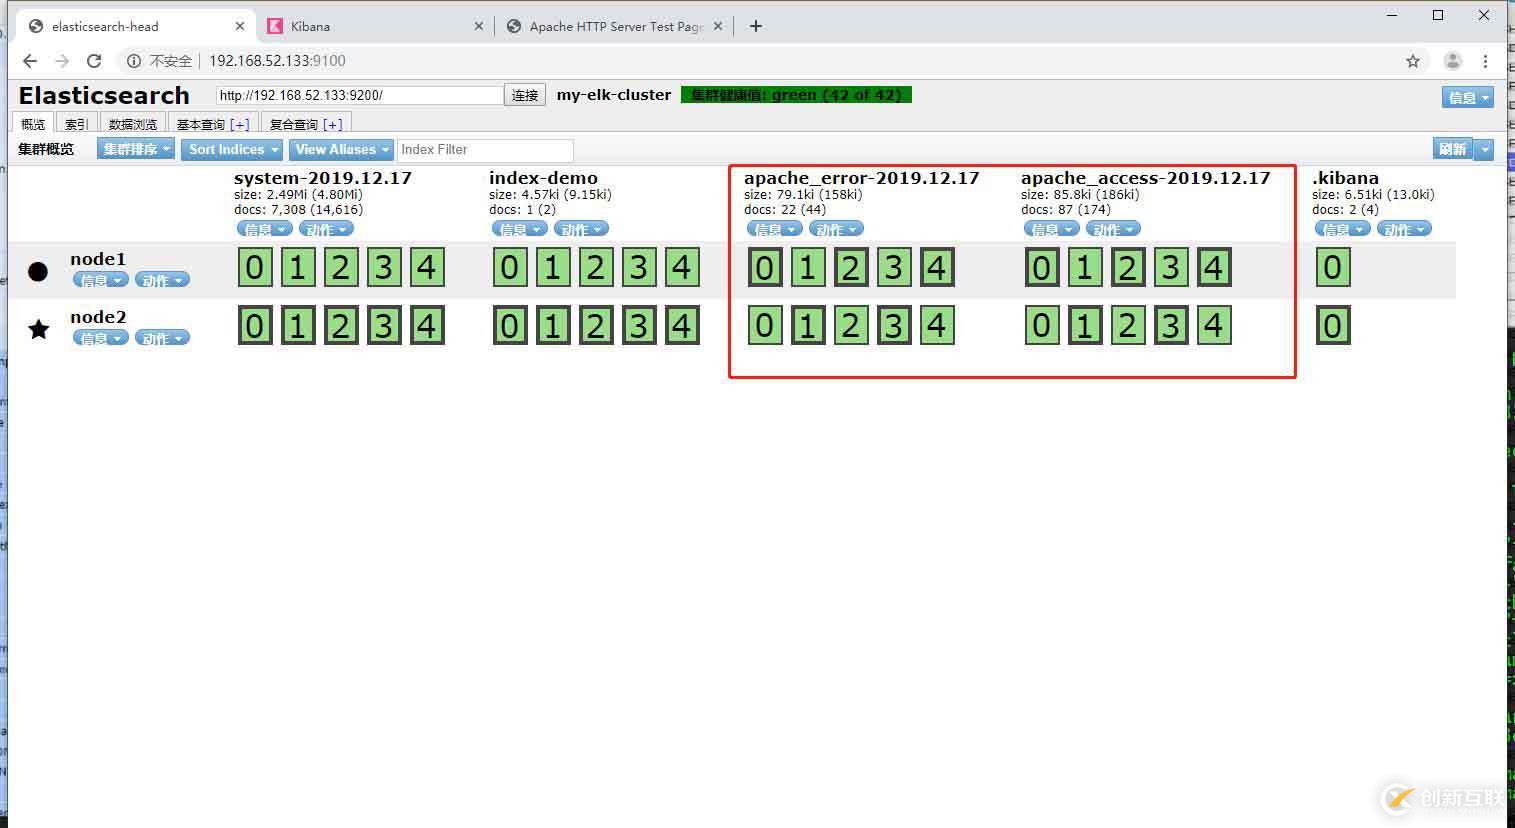Reload the elasticsearch-head page

point(94,61)
